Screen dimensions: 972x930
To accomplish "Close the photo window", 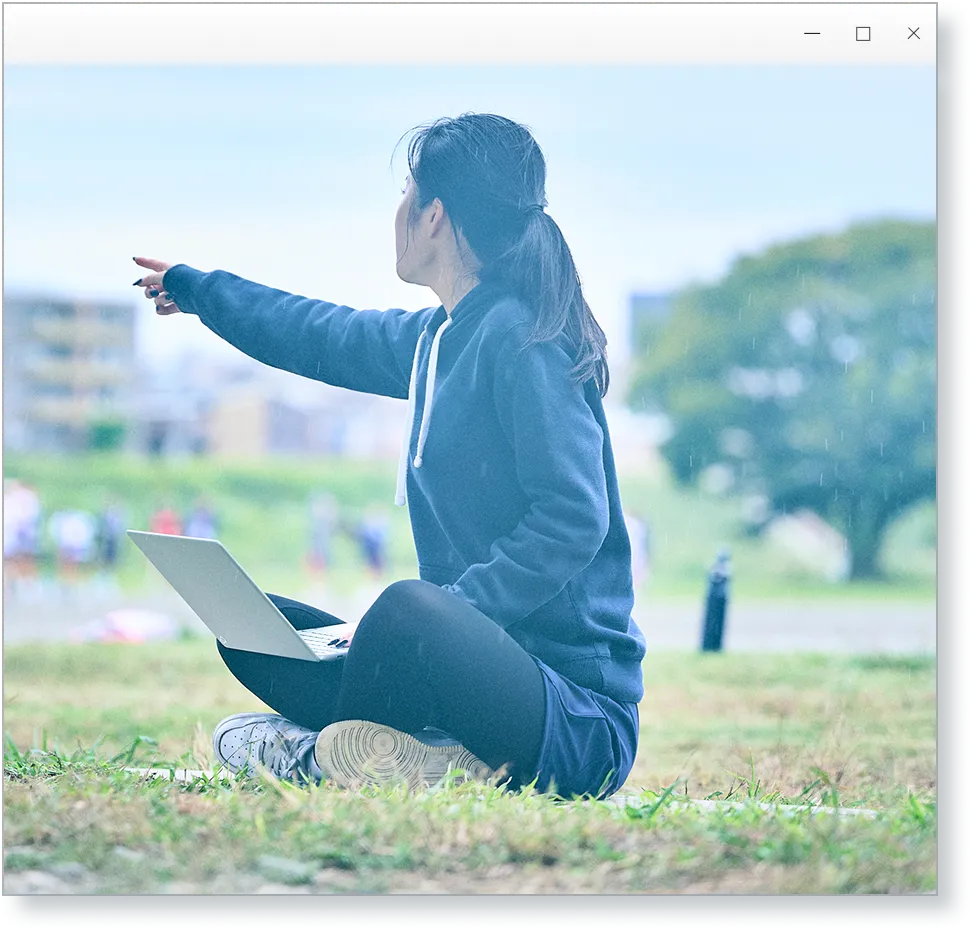I will [x=913, y=34].
